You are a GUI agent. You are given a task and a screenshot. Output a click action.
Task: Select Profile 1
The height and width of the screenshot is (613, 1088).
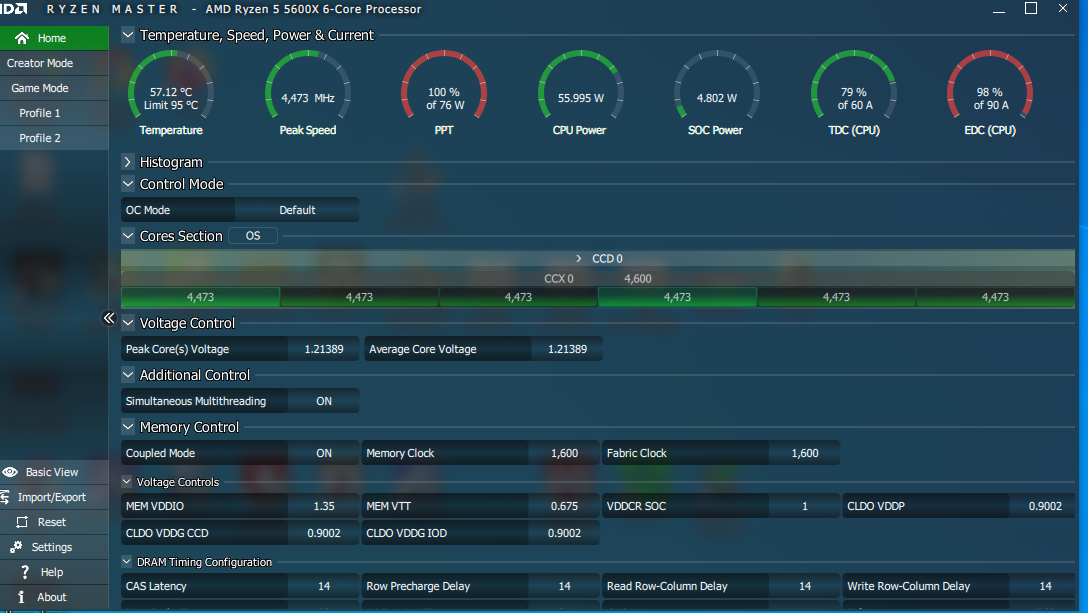tap(54, 113)
